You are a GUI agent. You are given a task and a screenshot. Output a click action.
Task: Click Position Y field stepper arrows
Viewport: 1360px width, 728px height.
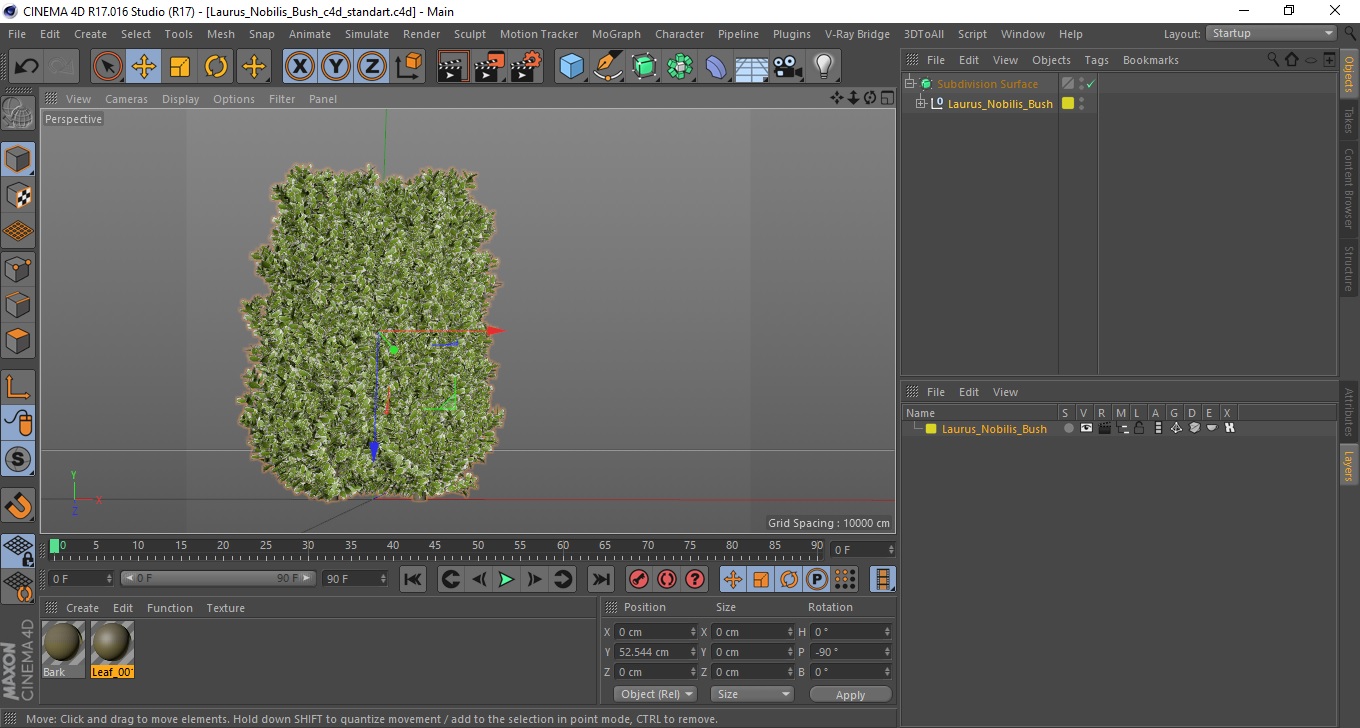[693, 652]
